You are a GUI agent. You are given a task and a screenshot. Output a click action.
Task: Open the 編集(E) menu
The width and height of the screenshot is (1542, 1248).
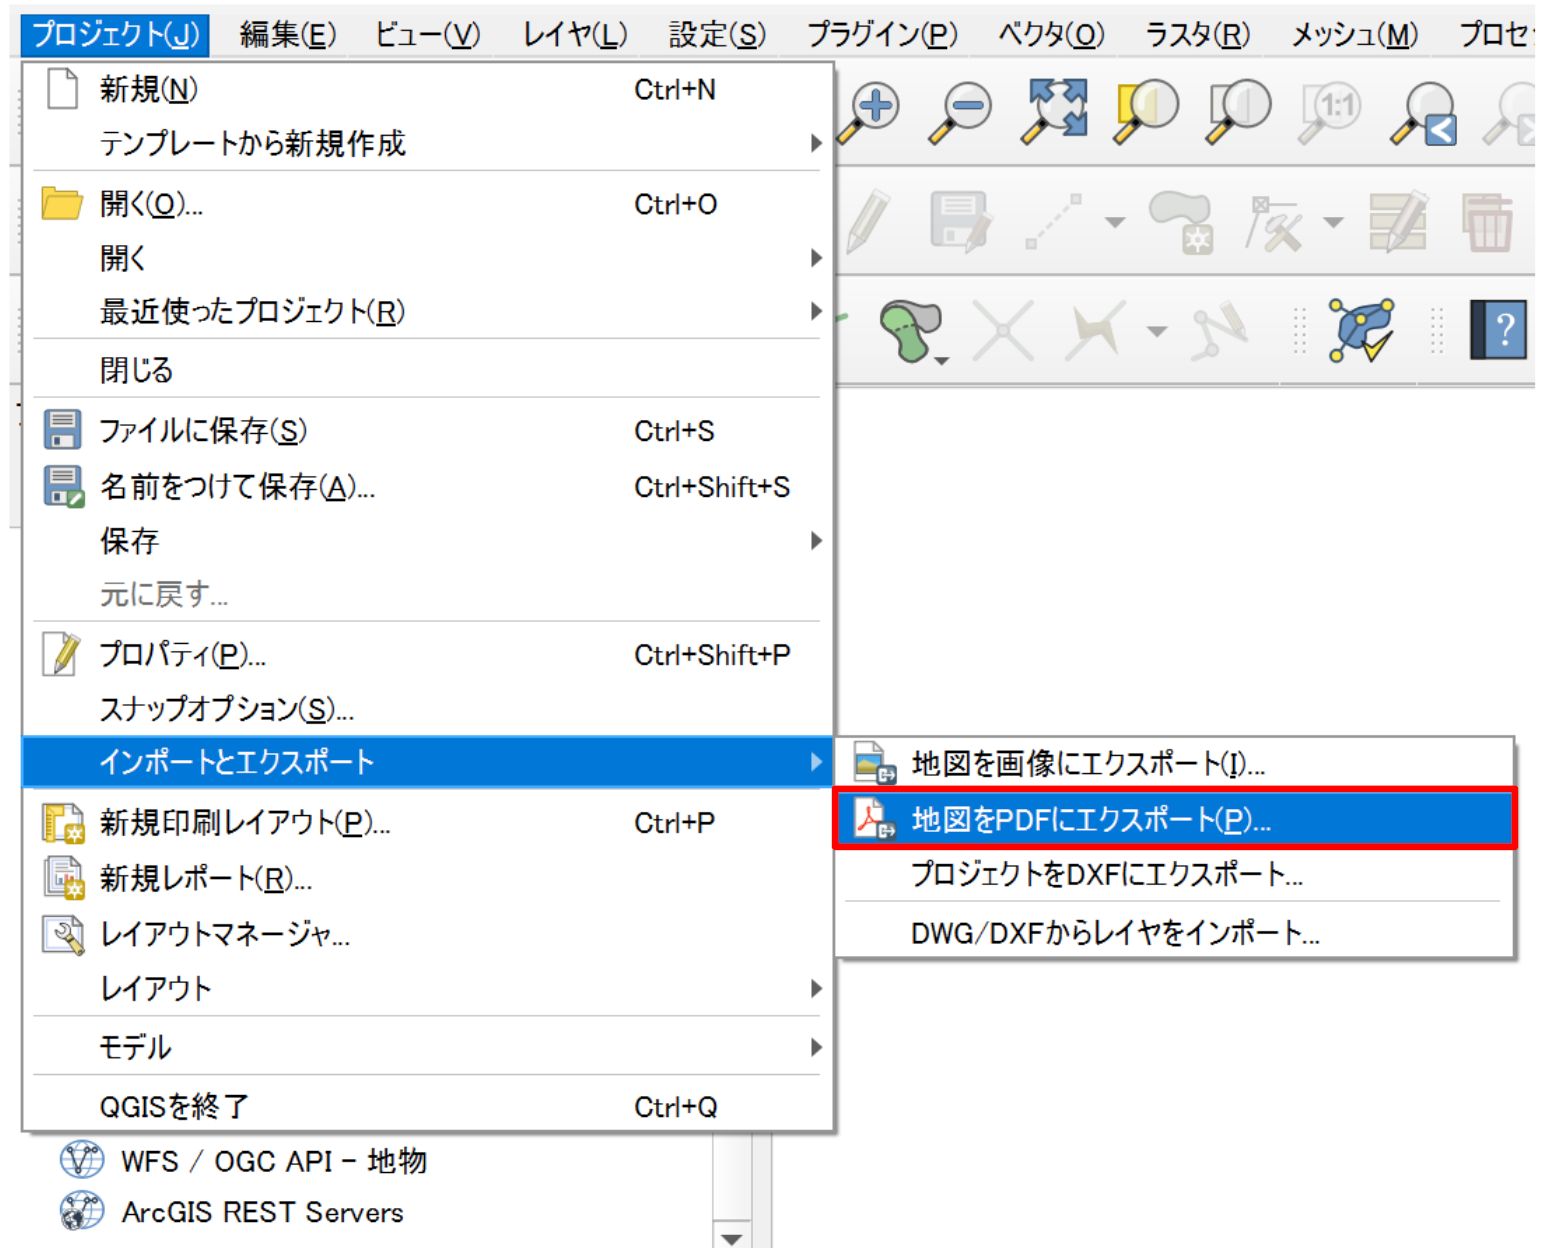pyautogui.click(x=288, y=34)
